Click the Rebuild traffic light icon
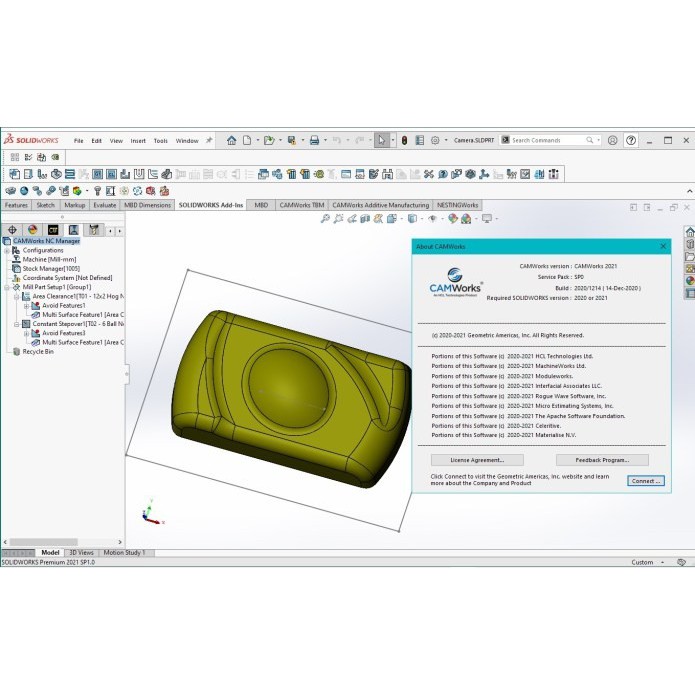 pyautogui.click(x=404, y=141)
